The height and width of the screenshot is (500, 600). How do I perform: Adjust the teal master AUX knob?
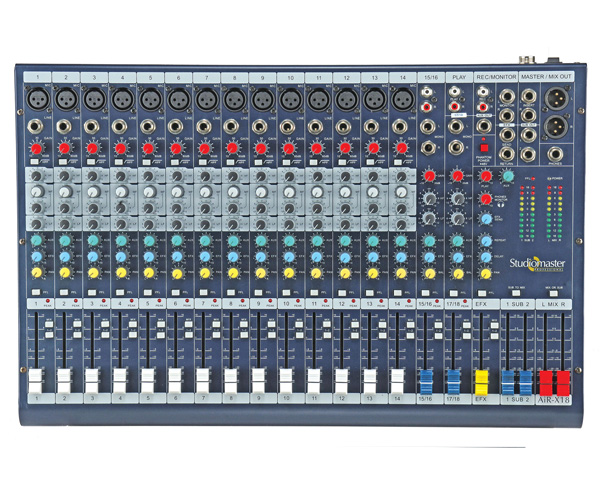point(508,176)
